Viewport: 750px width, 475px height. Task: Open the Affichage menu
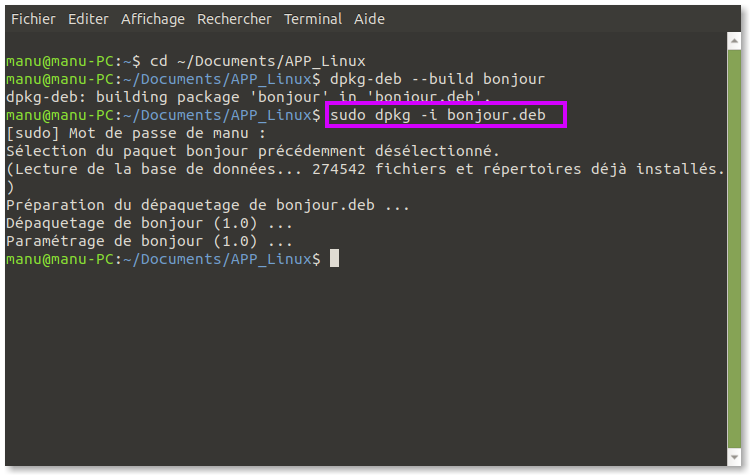pos(153,19)
